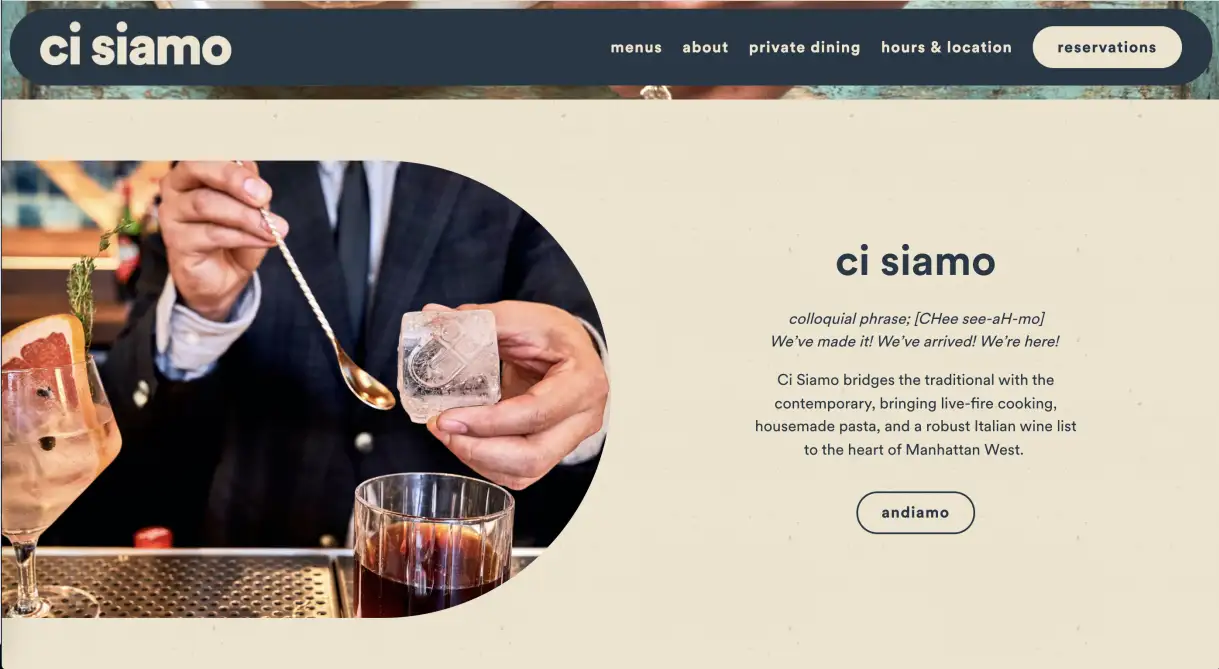Select the large ci siamo heading
Image resolution: width=1219 pixels, height=669 pixels.
[x=915, y=262]
